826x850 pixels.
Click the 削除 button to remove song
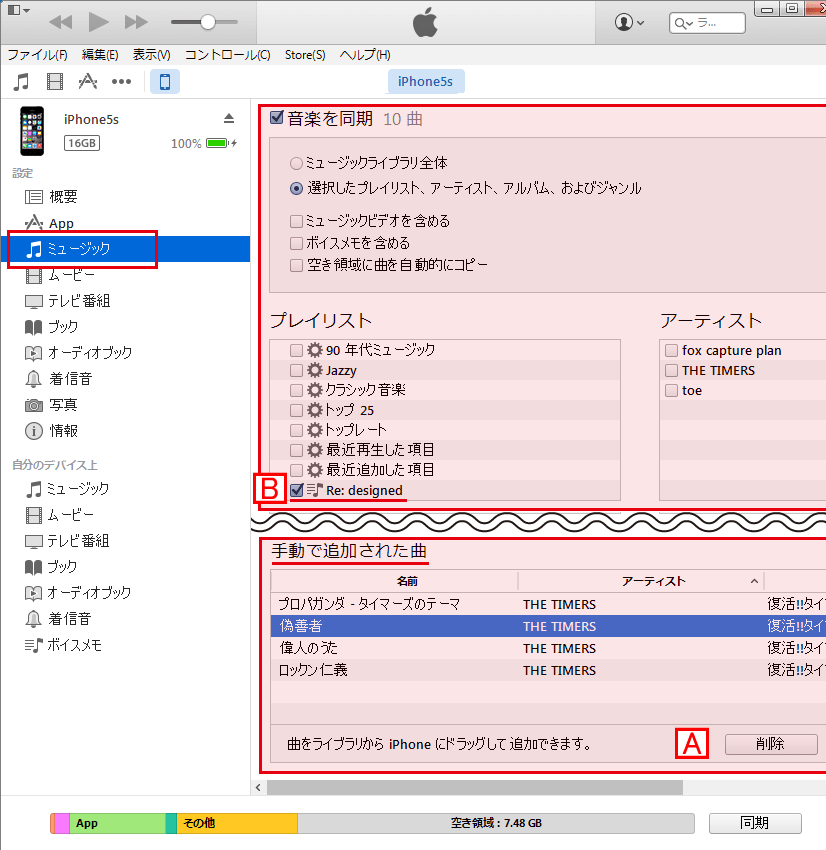pos(771,745)
